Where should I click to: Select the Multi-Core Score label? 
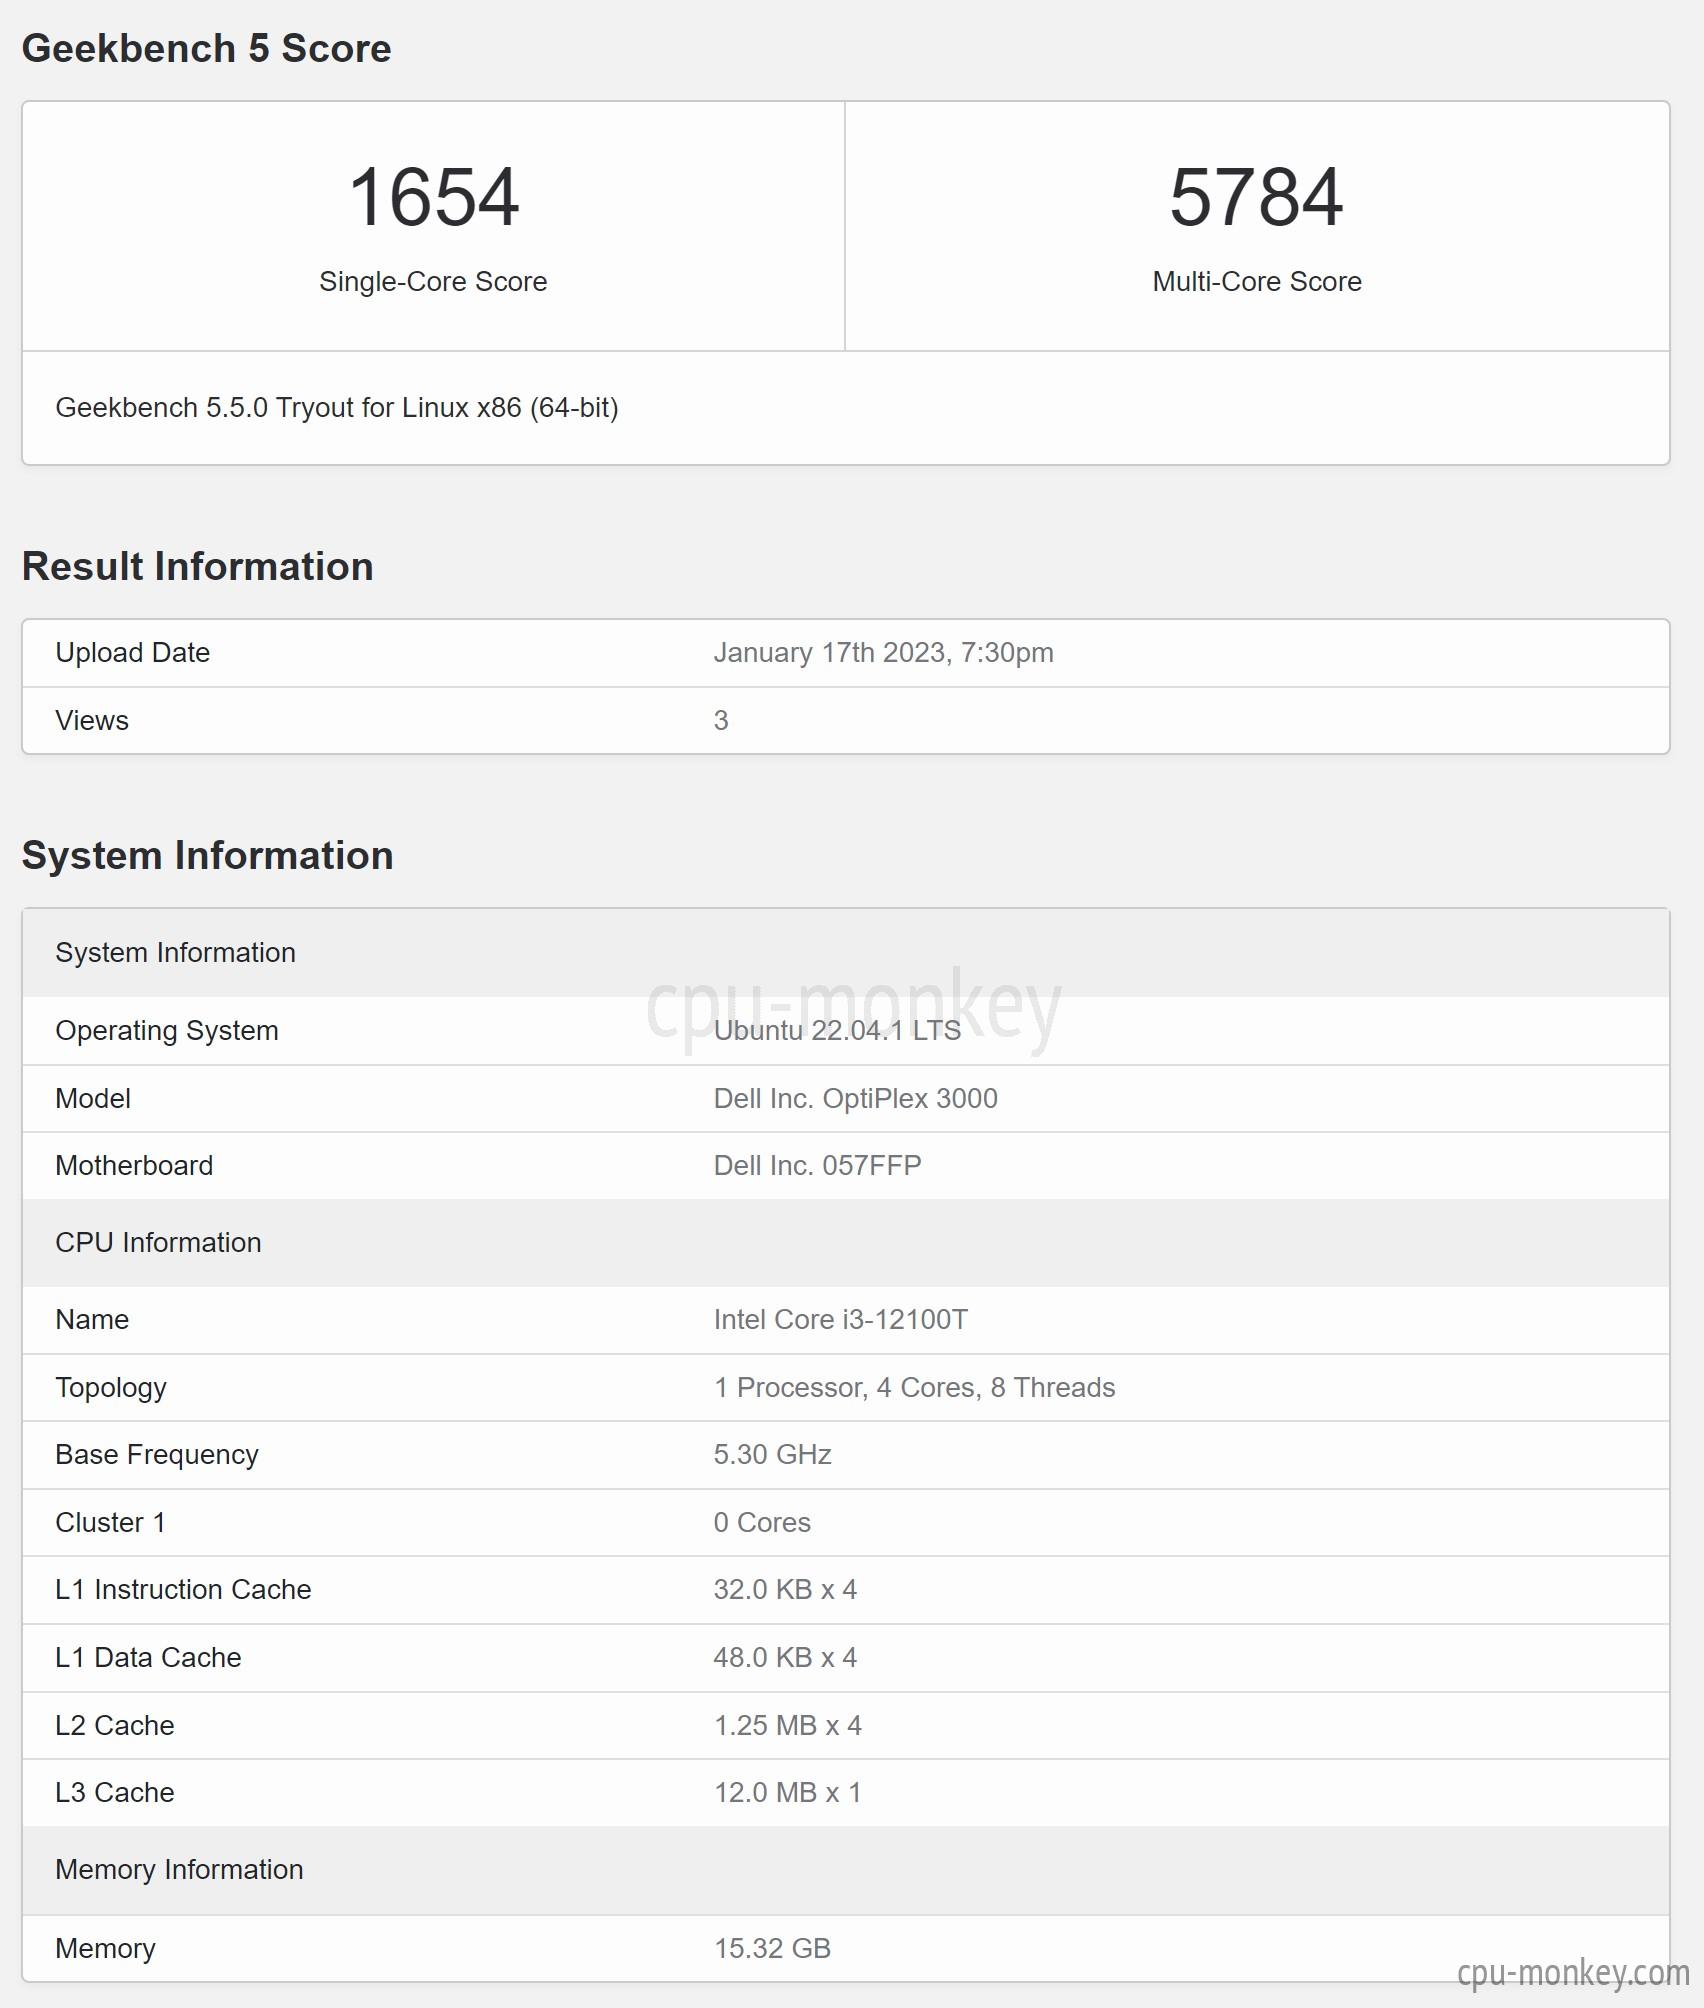click(x=1257, y=282)
